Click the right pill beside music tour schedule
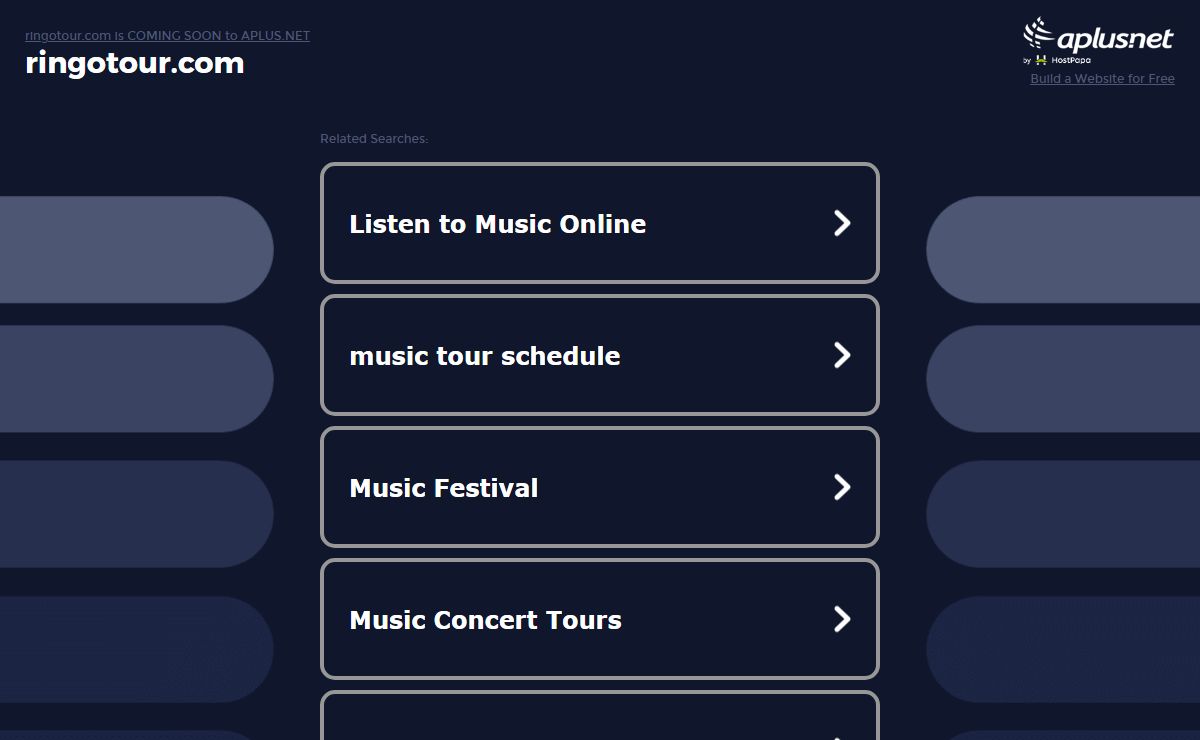Viewport: 1200px width, 740px height. point(1063,379)
